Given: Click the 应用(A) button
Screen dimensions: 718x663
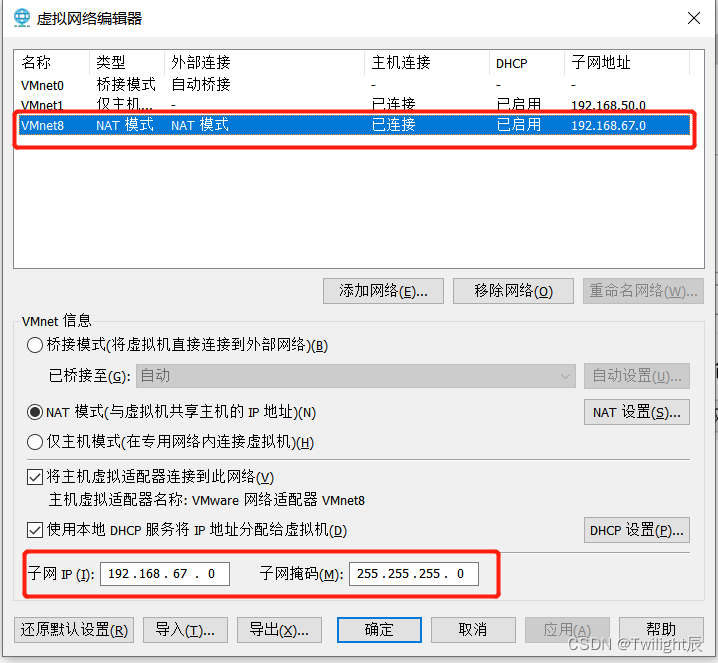Looking at the screenshot, I should [567, 630].
